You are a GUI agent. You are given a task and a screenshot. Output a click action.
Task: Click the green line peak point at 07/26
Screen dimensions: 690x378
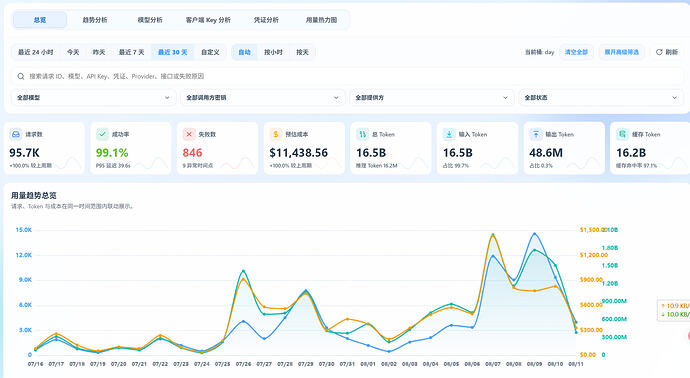243,271
